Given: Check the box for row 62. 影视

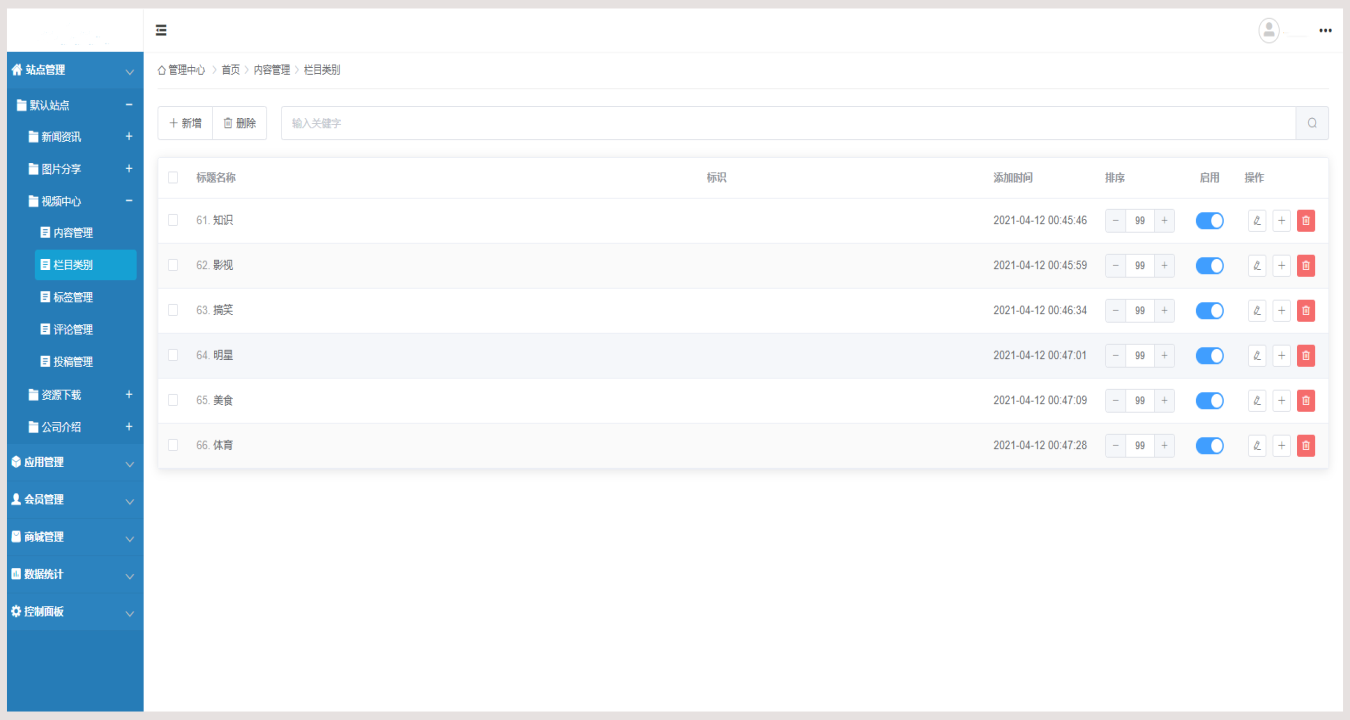Looking at the screenshot, I should coord(173,265).
